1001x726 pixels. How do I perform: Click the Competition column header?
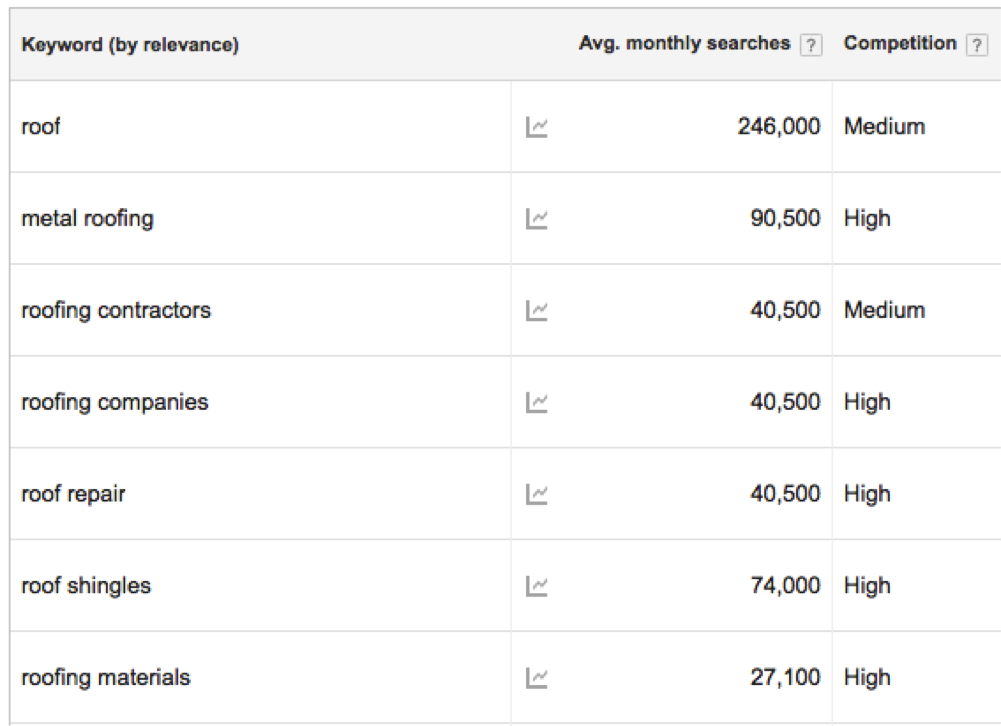(x=900, y=45)
